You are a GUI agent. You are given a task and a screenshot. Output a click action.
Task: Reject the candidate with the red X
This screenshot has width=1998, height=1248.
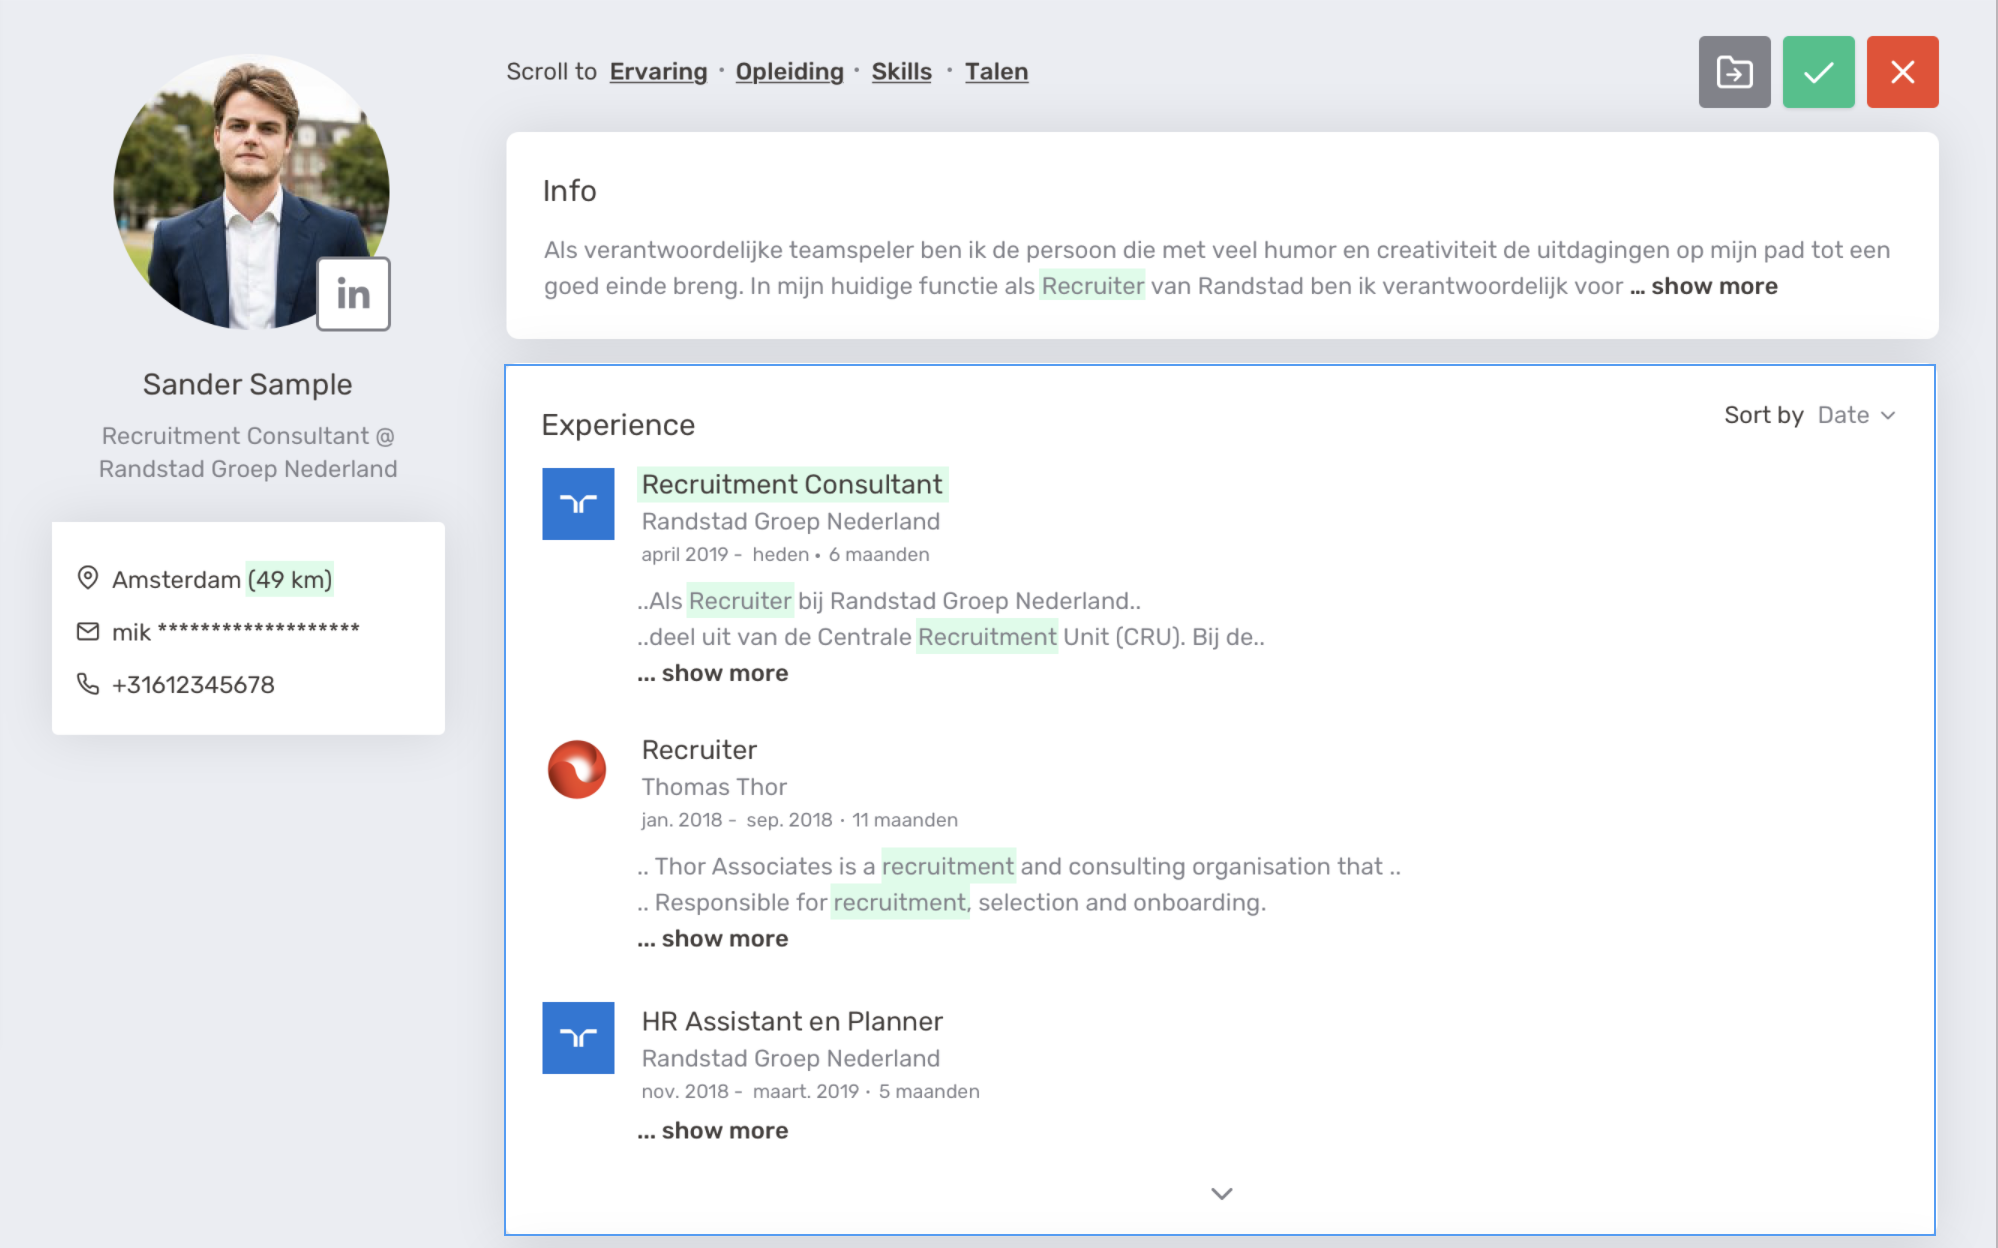[1903, 71]
